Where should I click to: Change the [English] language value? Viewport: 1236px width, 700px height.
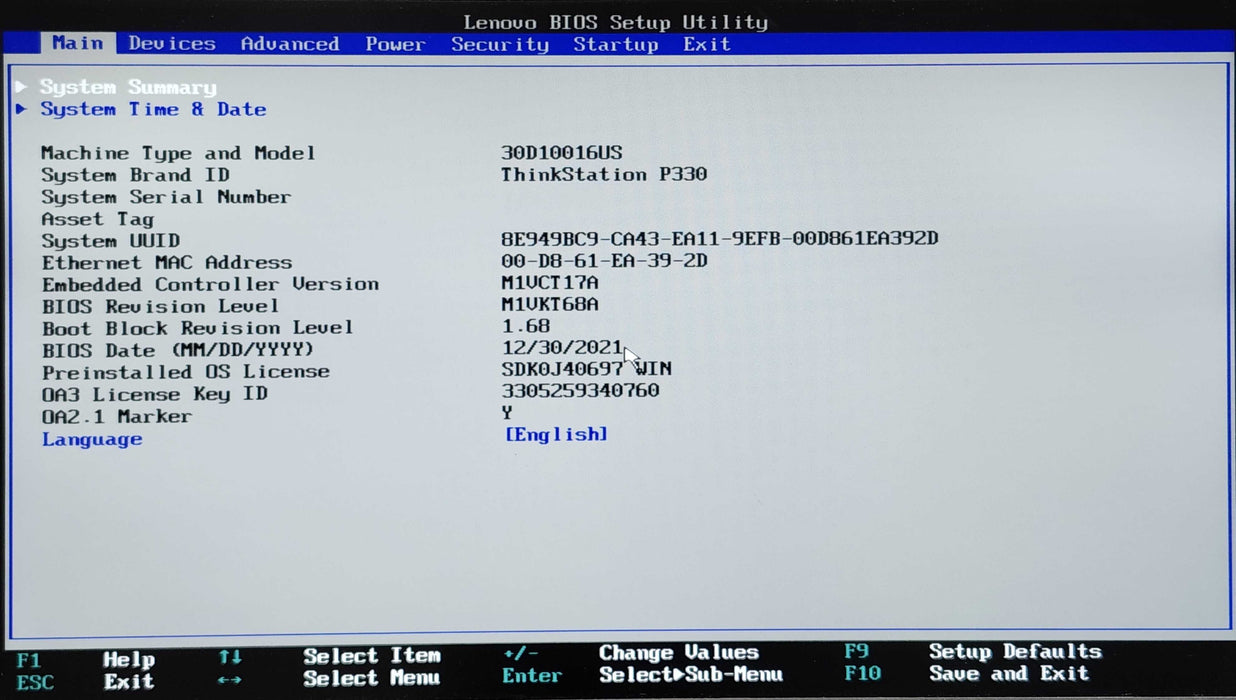556,434
